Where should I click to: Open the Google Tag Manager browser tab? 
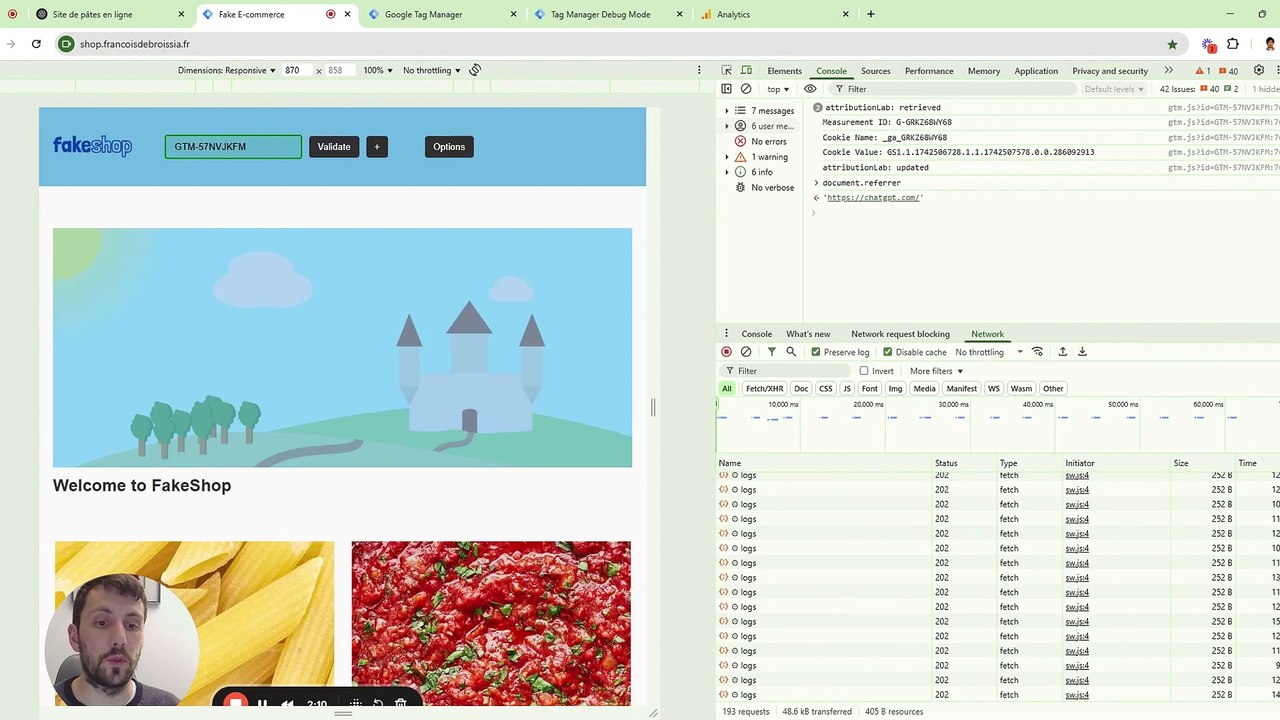(423, 15)
